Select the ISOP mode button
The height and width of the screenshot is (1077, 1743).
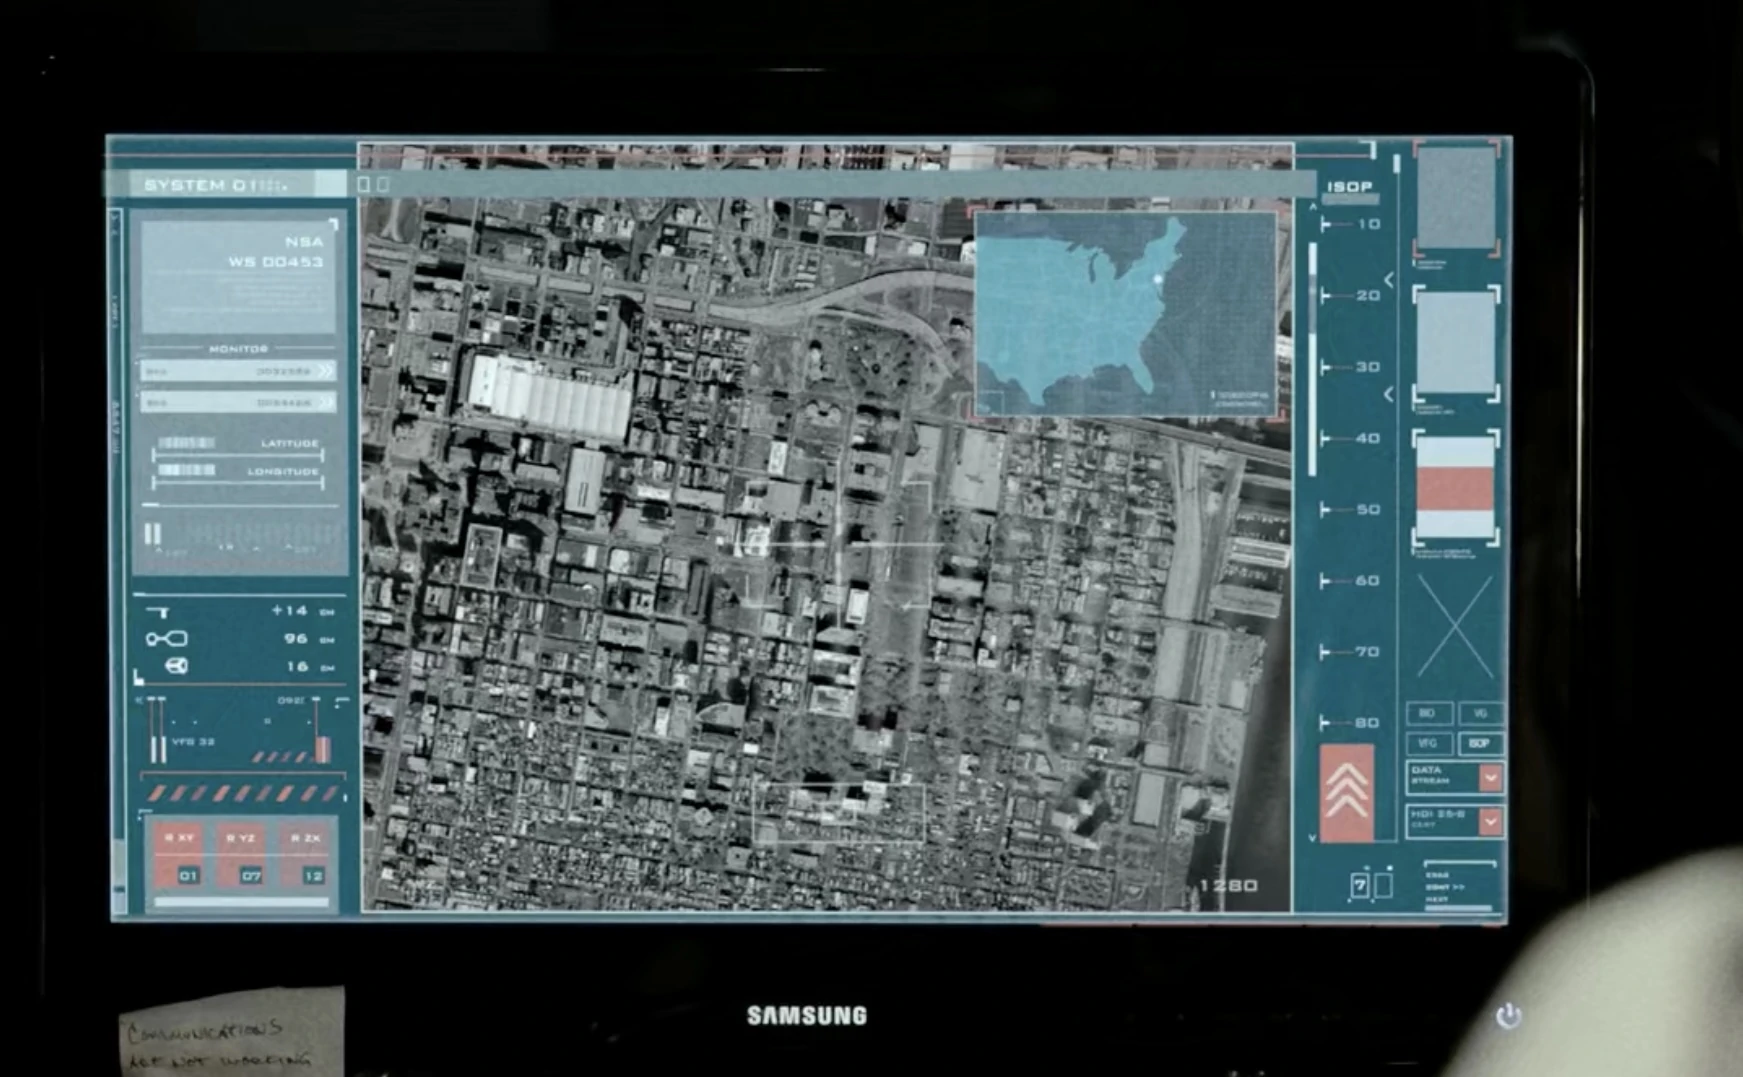click(x=1480, y=743)
